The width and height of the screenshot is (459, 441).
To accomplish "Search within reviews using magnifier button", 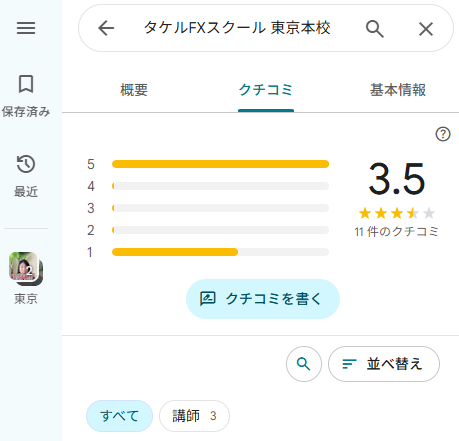I will click(304, 364).
